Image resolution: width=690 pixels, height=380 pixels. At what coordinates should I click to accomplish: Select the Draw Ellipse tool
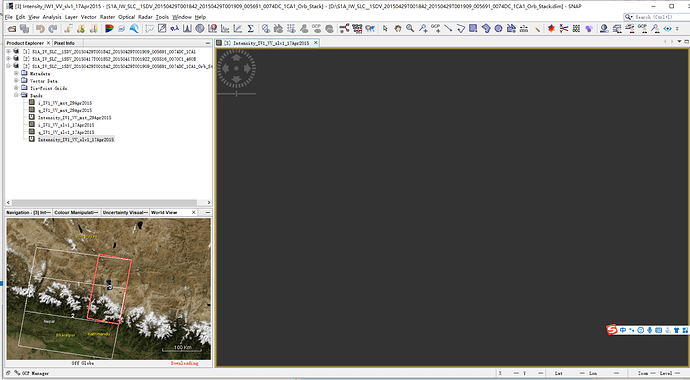tap(498, 29)
